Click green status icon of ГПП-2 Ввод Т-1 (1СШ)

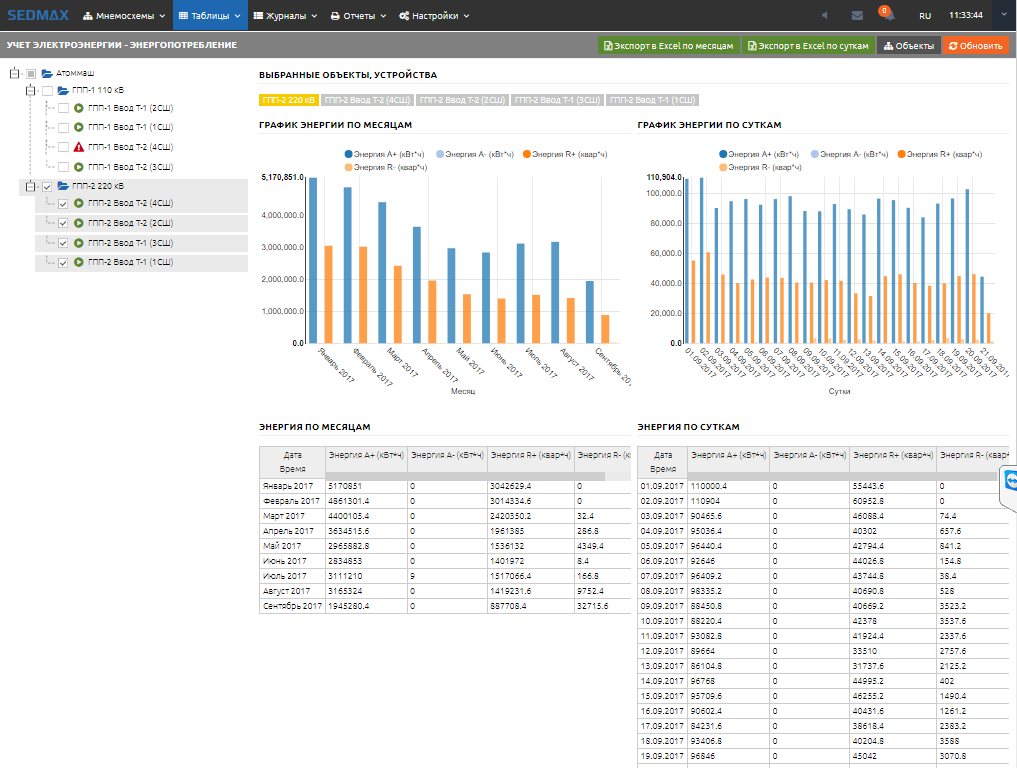[x=78, y=263]
